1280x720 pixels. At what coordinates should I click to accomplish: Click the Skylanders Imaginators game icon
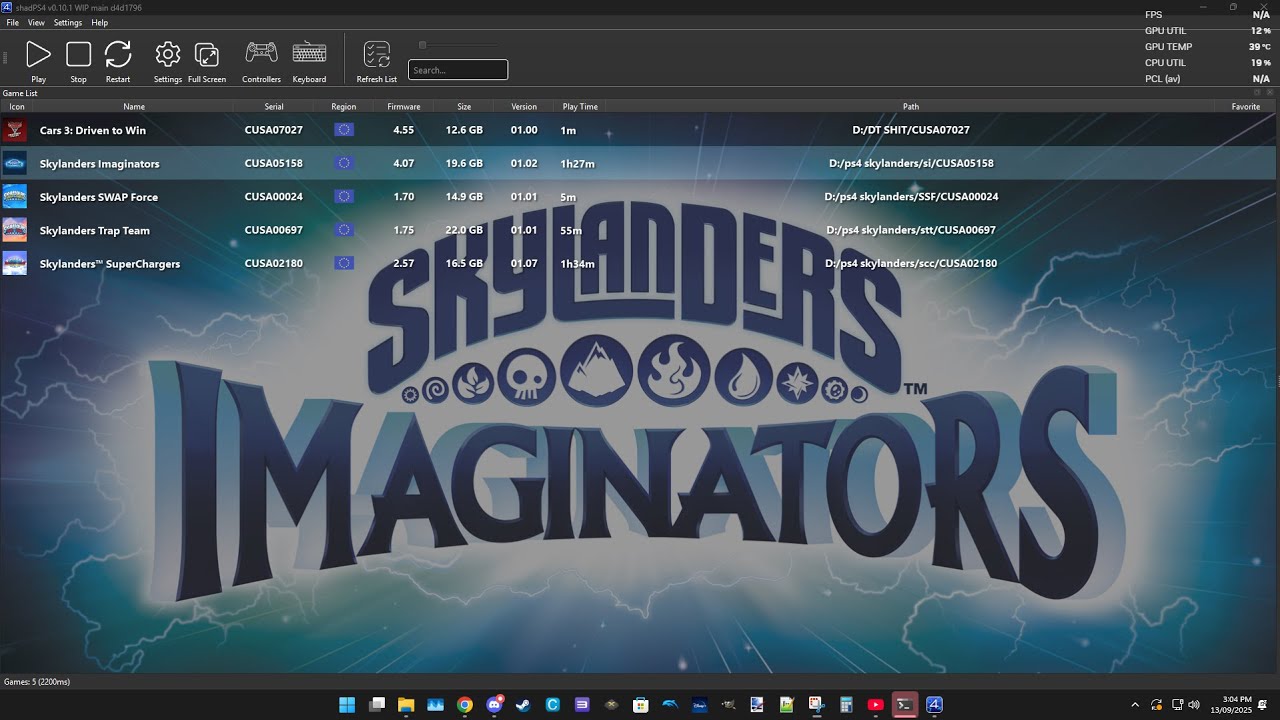point(14,163)
